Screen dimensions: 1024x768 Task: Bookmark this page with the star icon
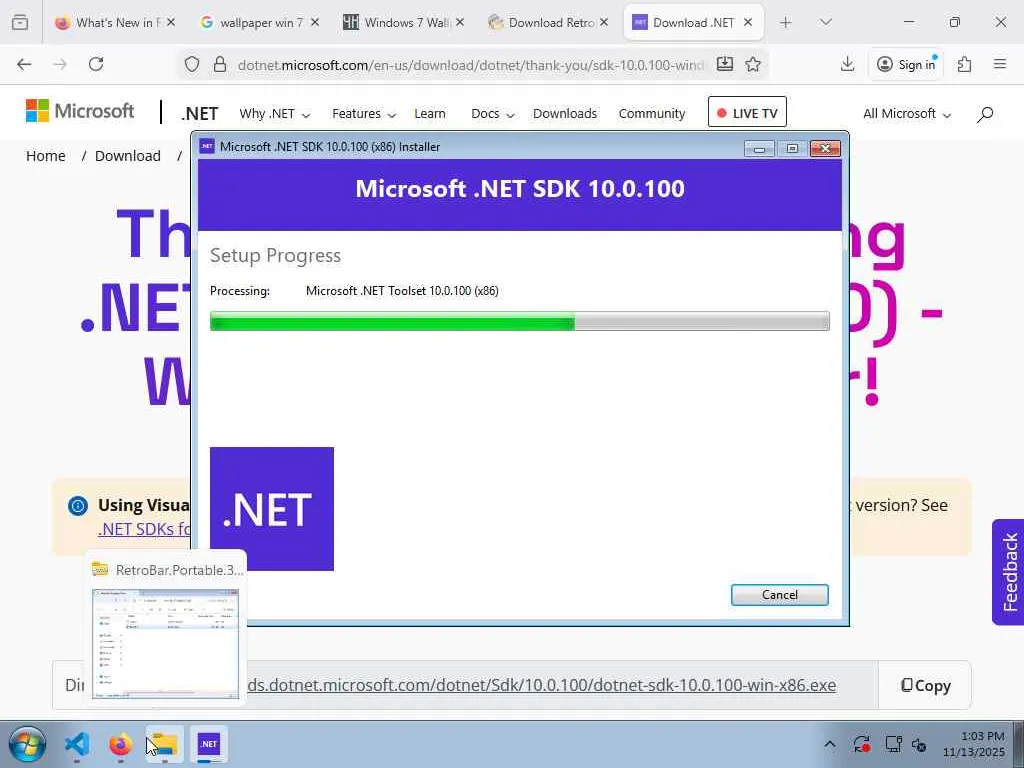click(753, 64)
